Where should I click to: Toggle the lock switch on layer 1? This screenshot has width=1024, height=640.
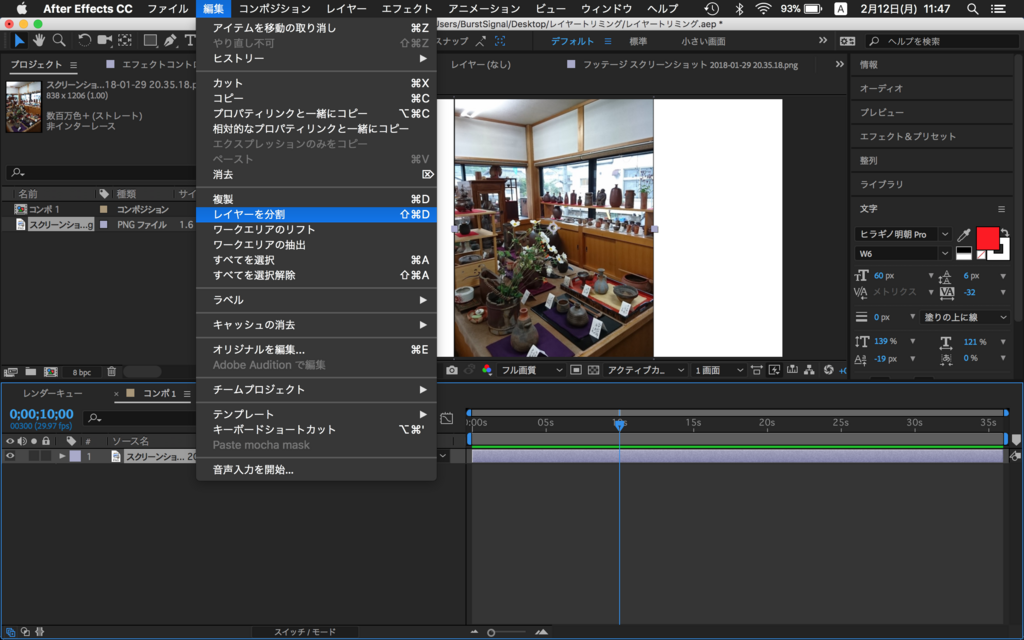[46, 456]
